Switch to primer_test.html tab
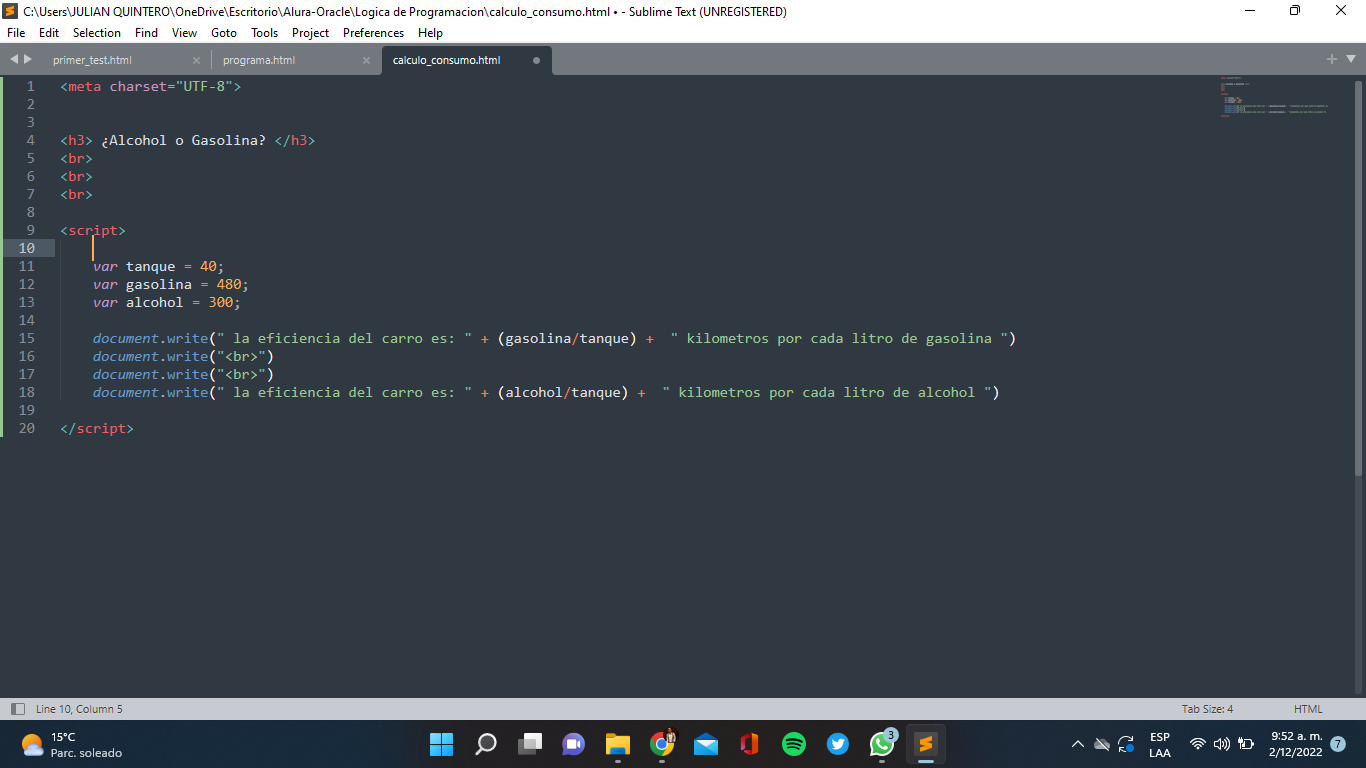Screen dimensions: 1366x768 point(92,60)
